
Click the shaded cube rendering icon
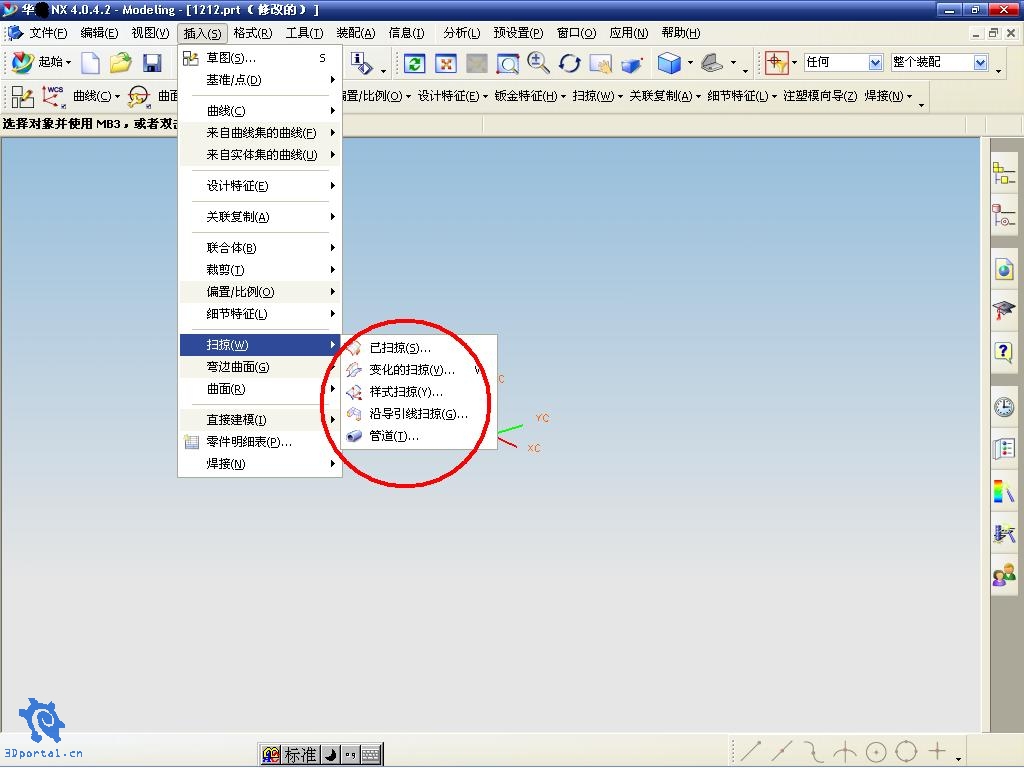click(x=669, y=63)
